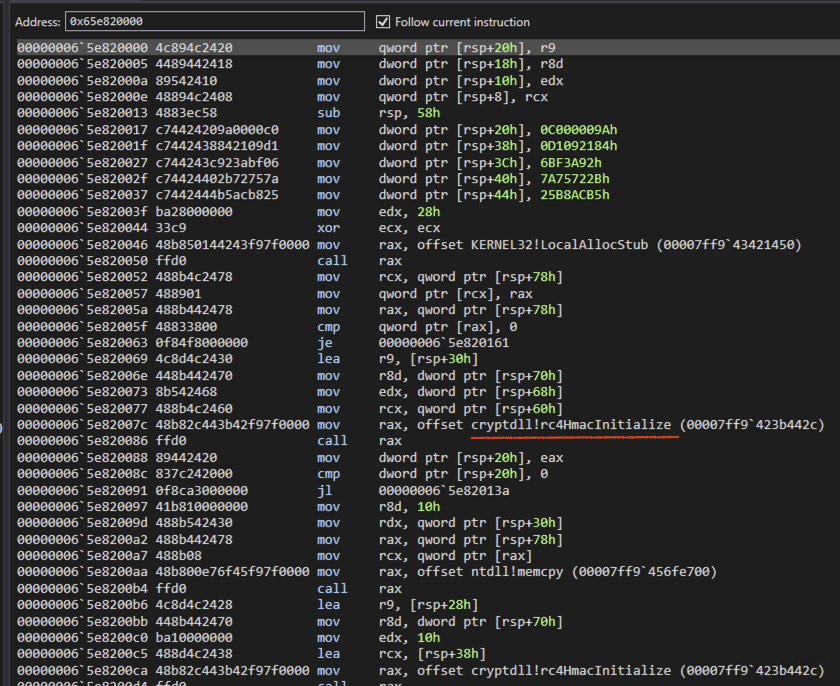
Task: Click the Address input field
Action: pyautogui.click(x=214, y=21)
